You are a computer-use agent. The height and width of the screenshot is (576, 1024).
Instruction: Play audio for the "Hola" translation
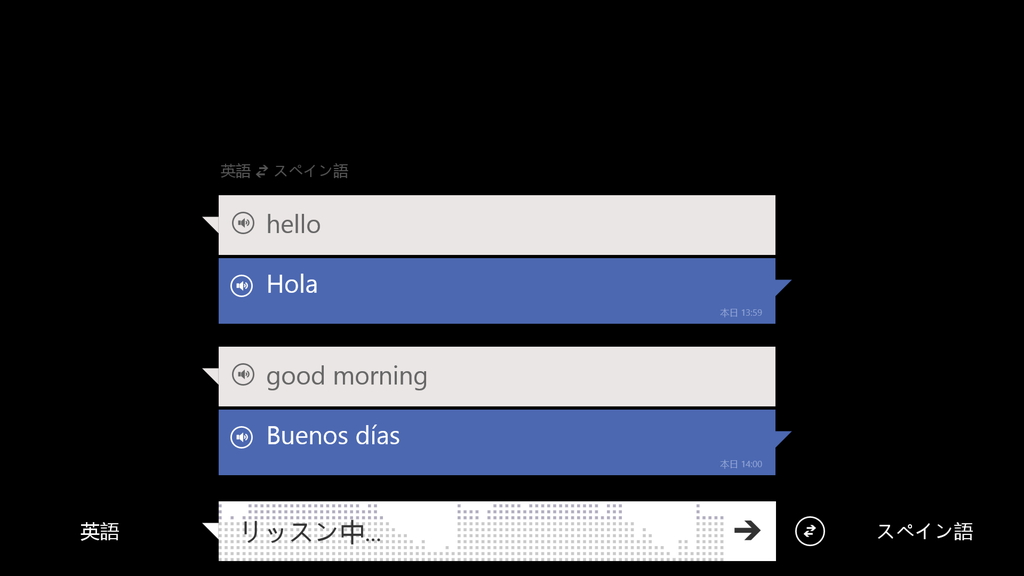241,283
